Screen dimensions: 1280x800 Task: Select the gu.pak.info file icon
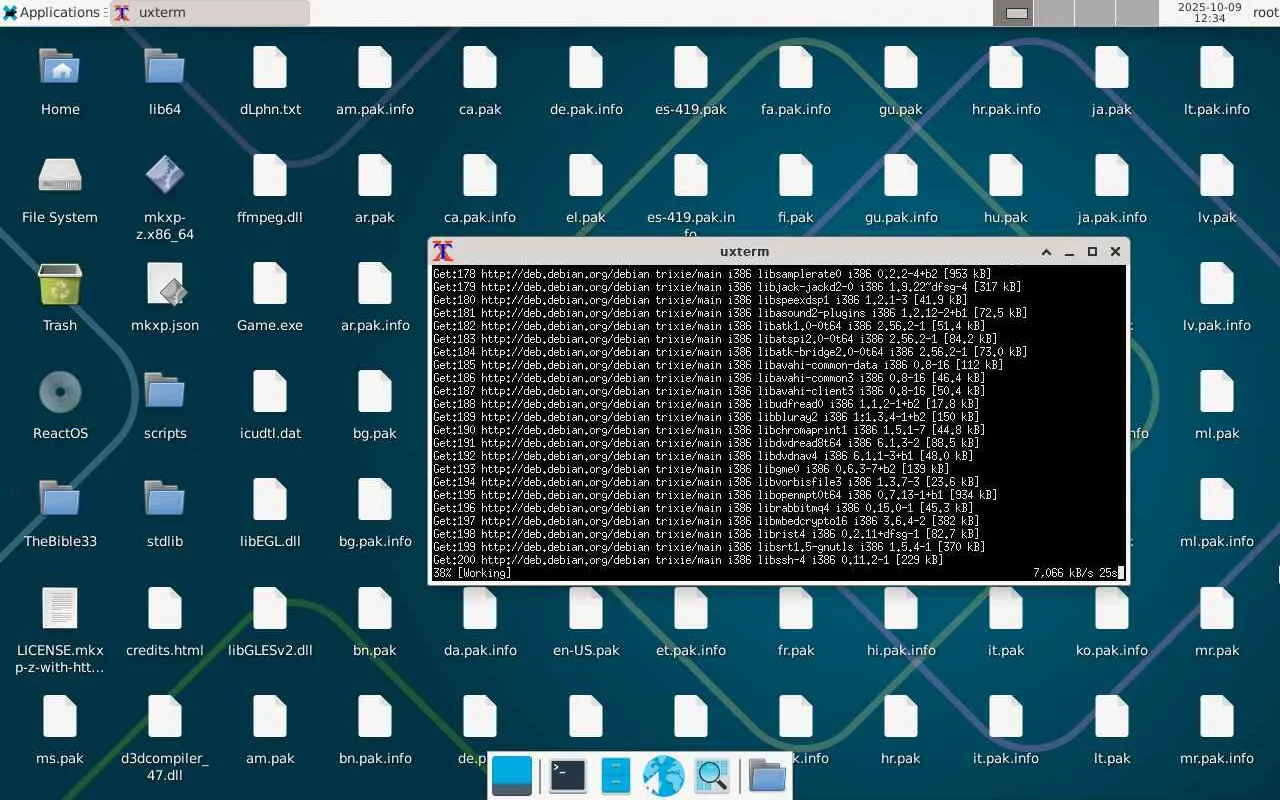tap(901, 176)
